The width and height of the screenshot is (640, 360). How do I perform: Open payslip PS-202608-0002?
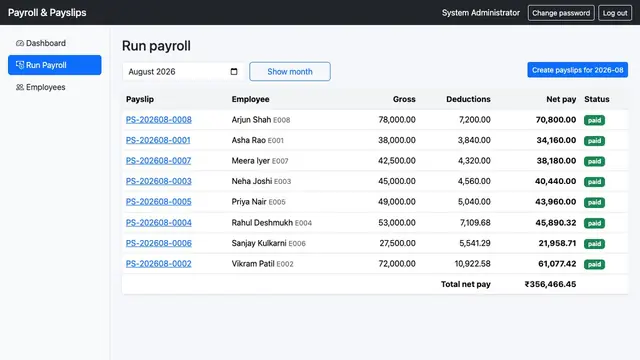[159, 264]
